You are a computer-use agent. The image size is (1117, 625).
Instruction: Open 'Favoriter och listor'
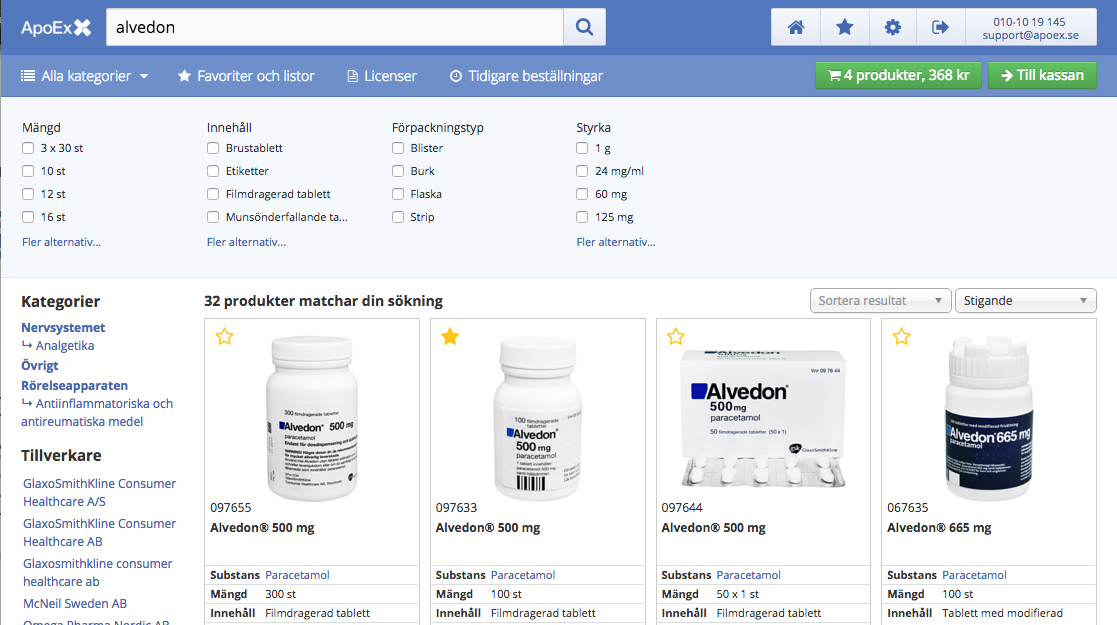[x=246, y=76]
